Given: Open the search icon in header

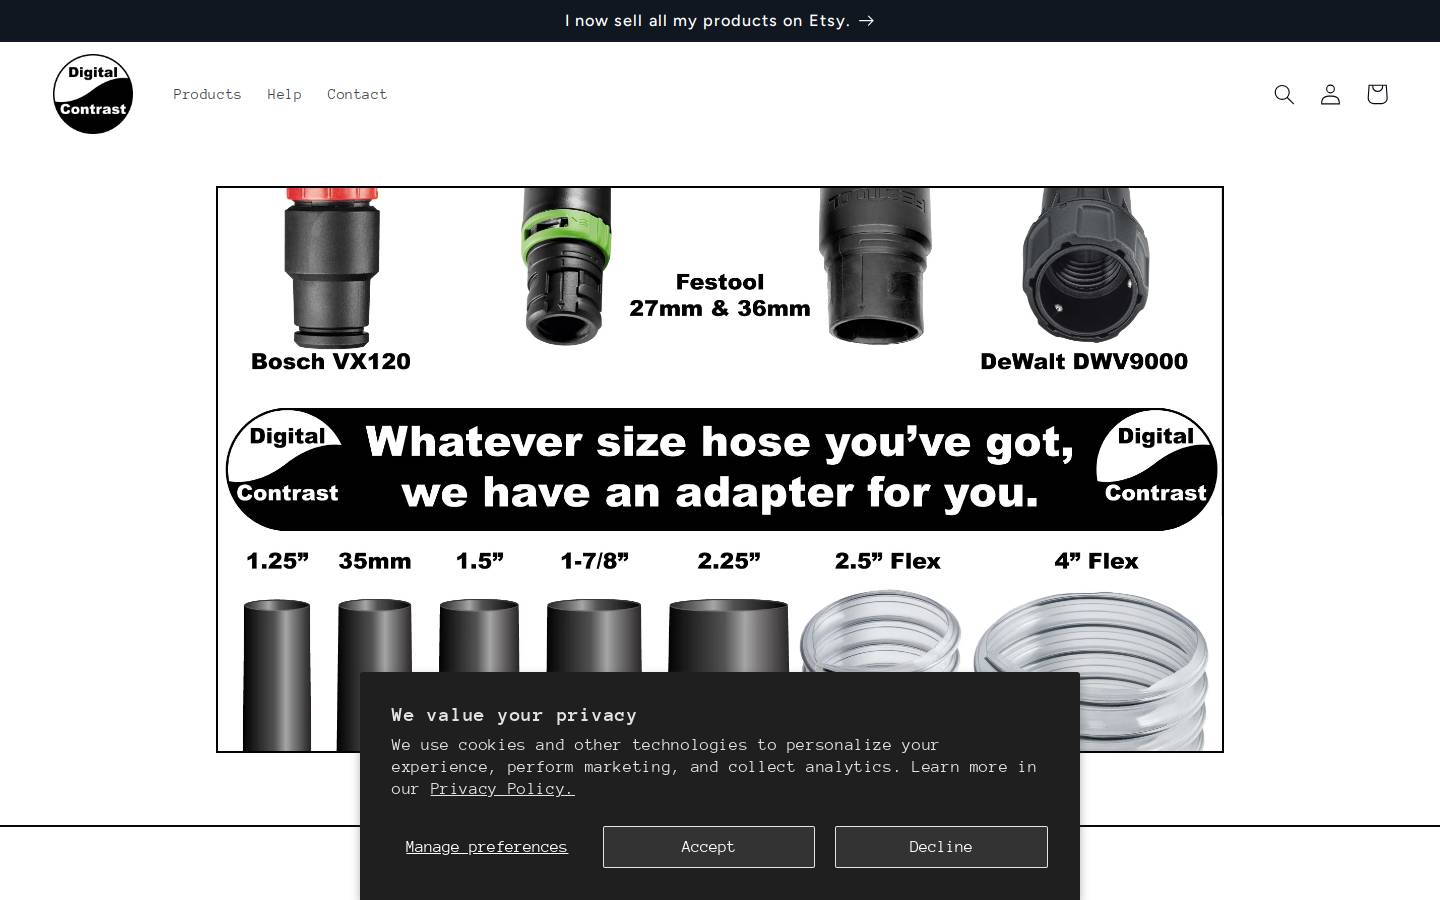Looking at the screenshot, I should click(x=1284, y=94).
